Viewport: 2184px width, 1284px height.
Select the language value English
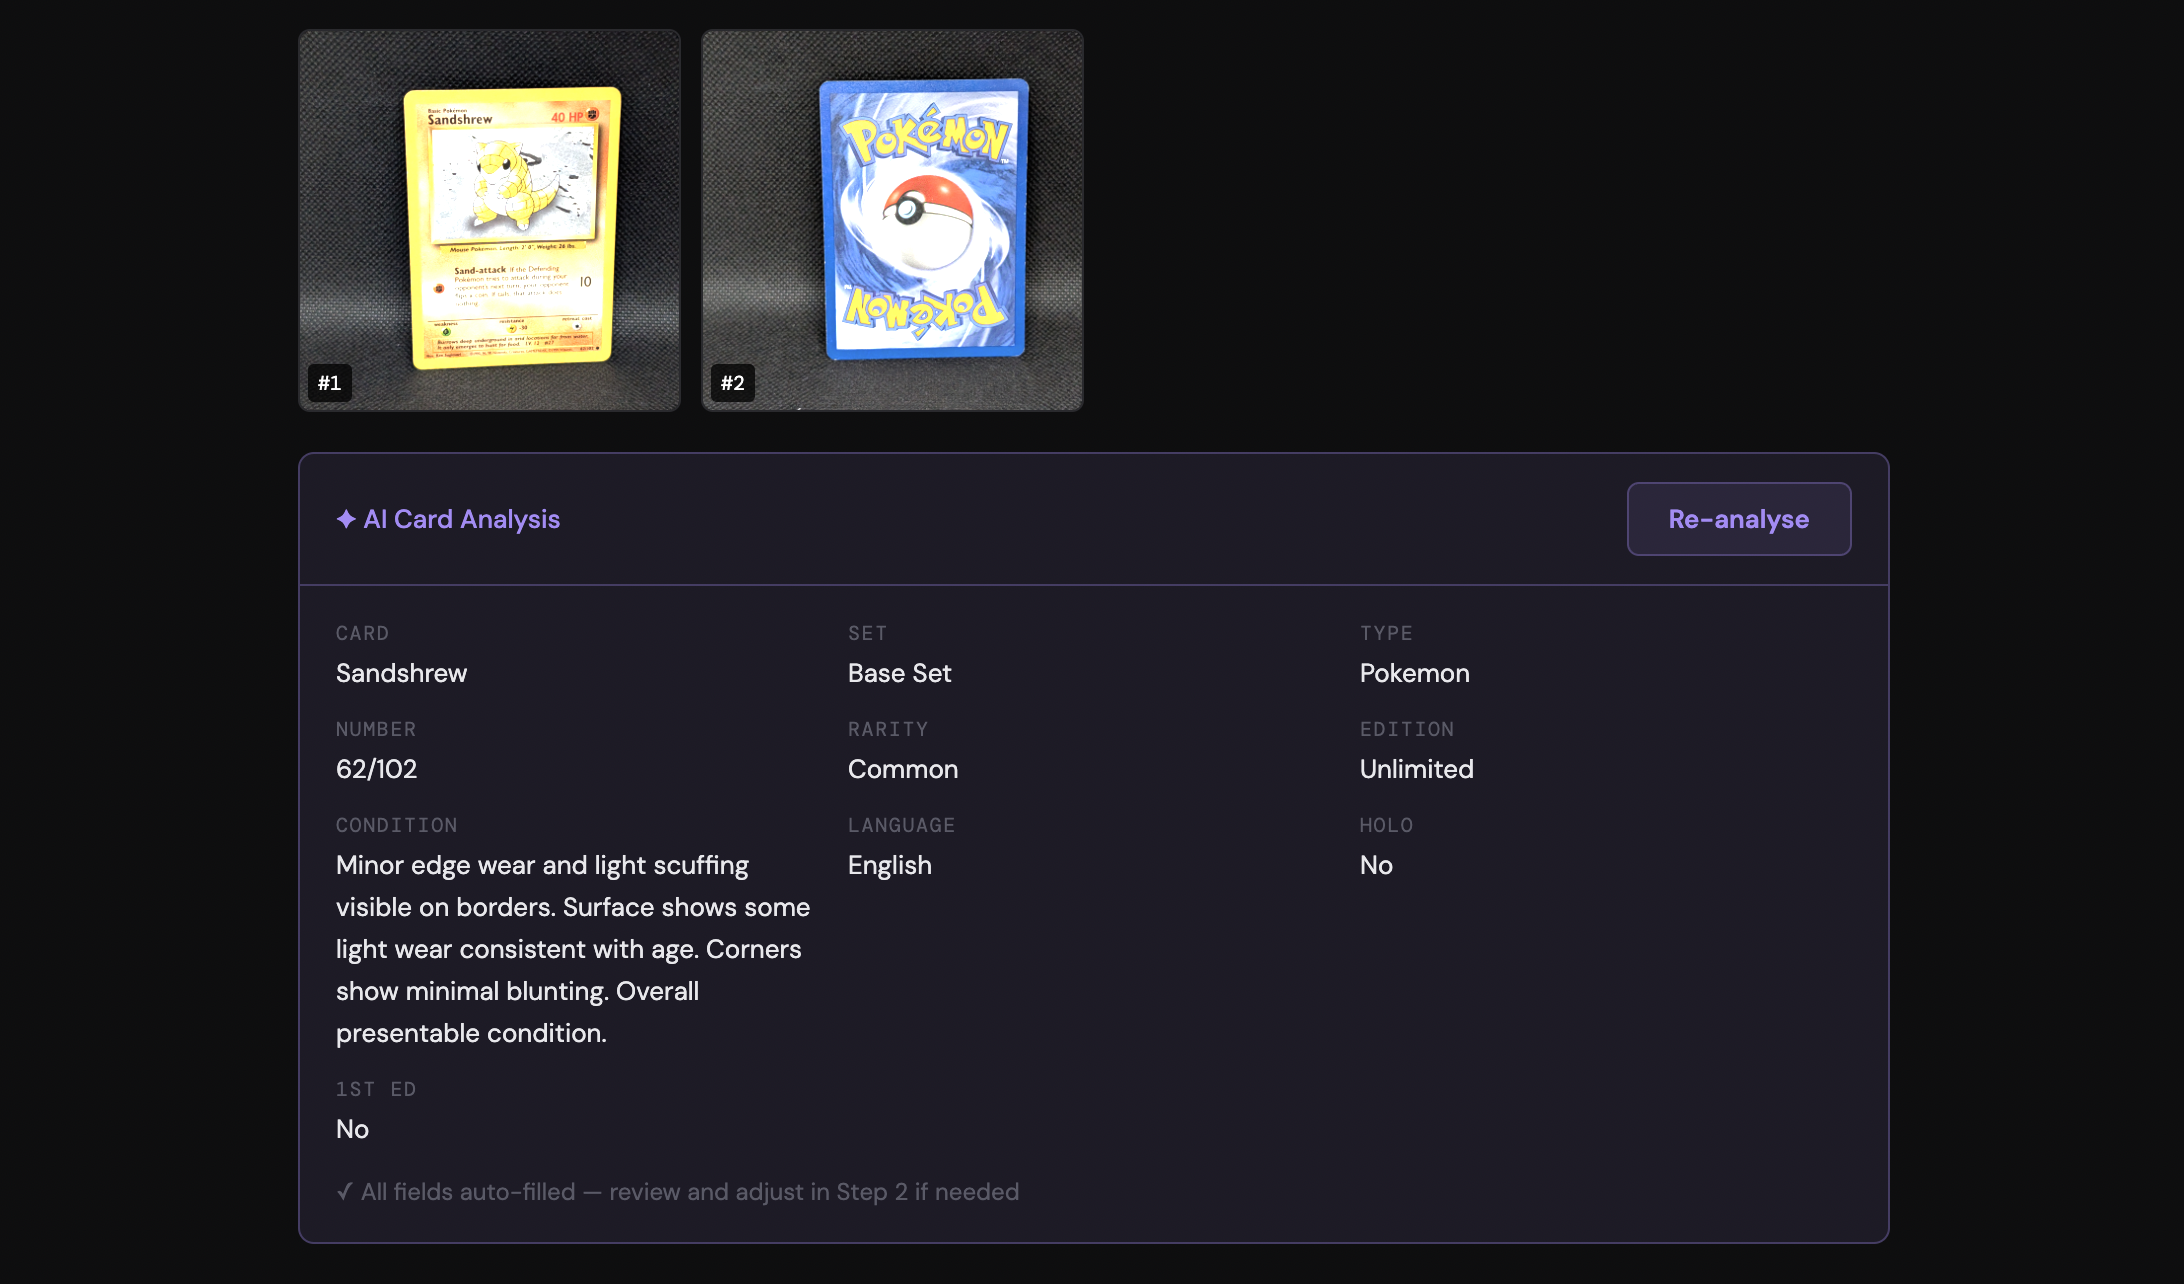tap(889, 865)
